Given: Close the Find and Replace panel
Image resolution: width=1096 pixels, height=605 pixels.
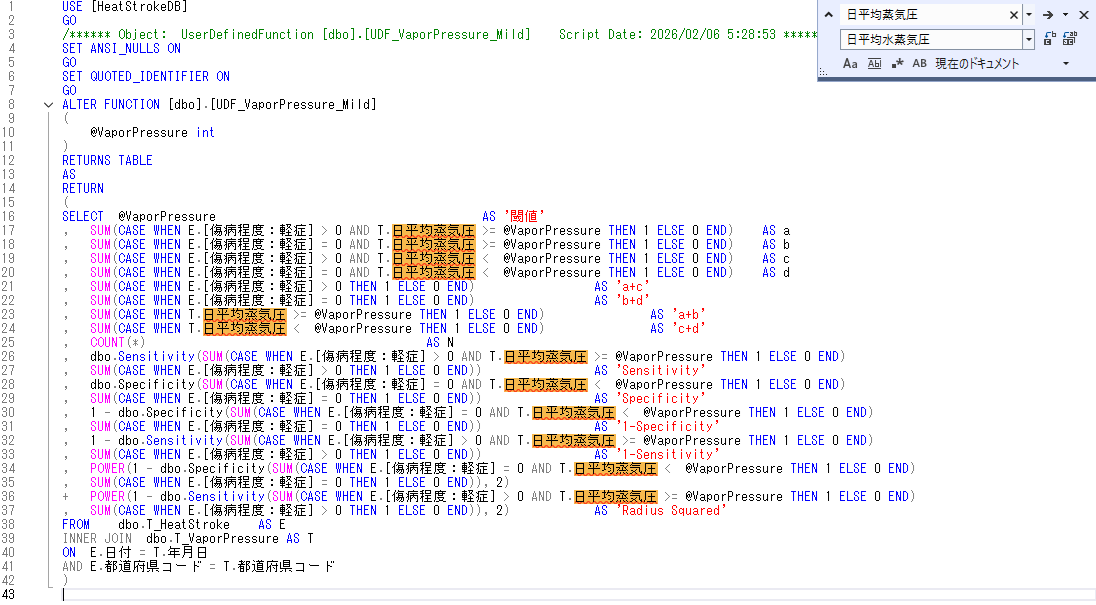Looking at the screenshot, I should tap(1083, 15).
